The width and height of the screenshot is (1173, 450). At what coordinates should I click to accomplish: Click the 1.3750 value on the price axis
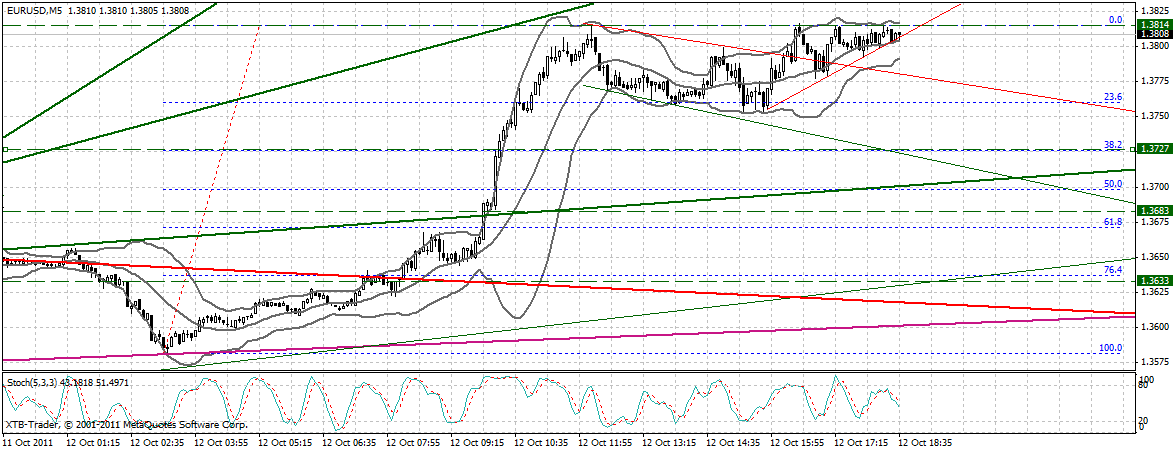click(x=1153, y=116)
